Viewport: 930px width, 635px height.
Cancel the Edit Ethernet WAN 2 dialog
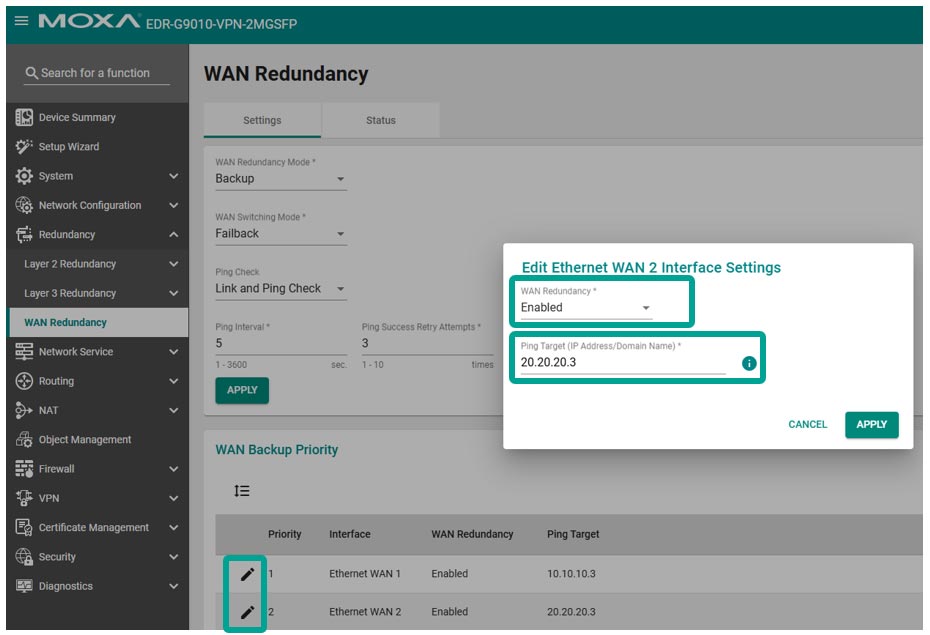coord(807,424)
